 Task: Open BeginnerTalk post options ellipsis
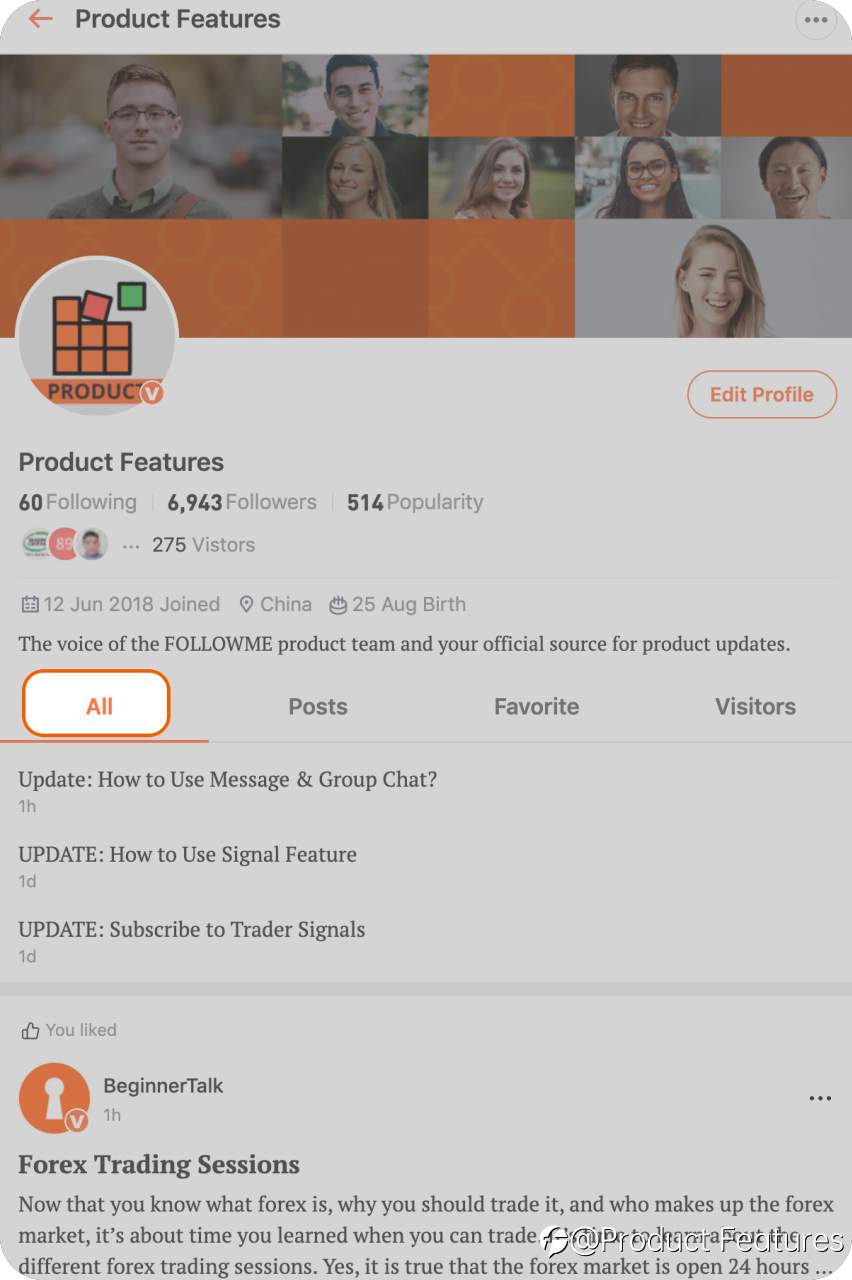(820, 1098)
